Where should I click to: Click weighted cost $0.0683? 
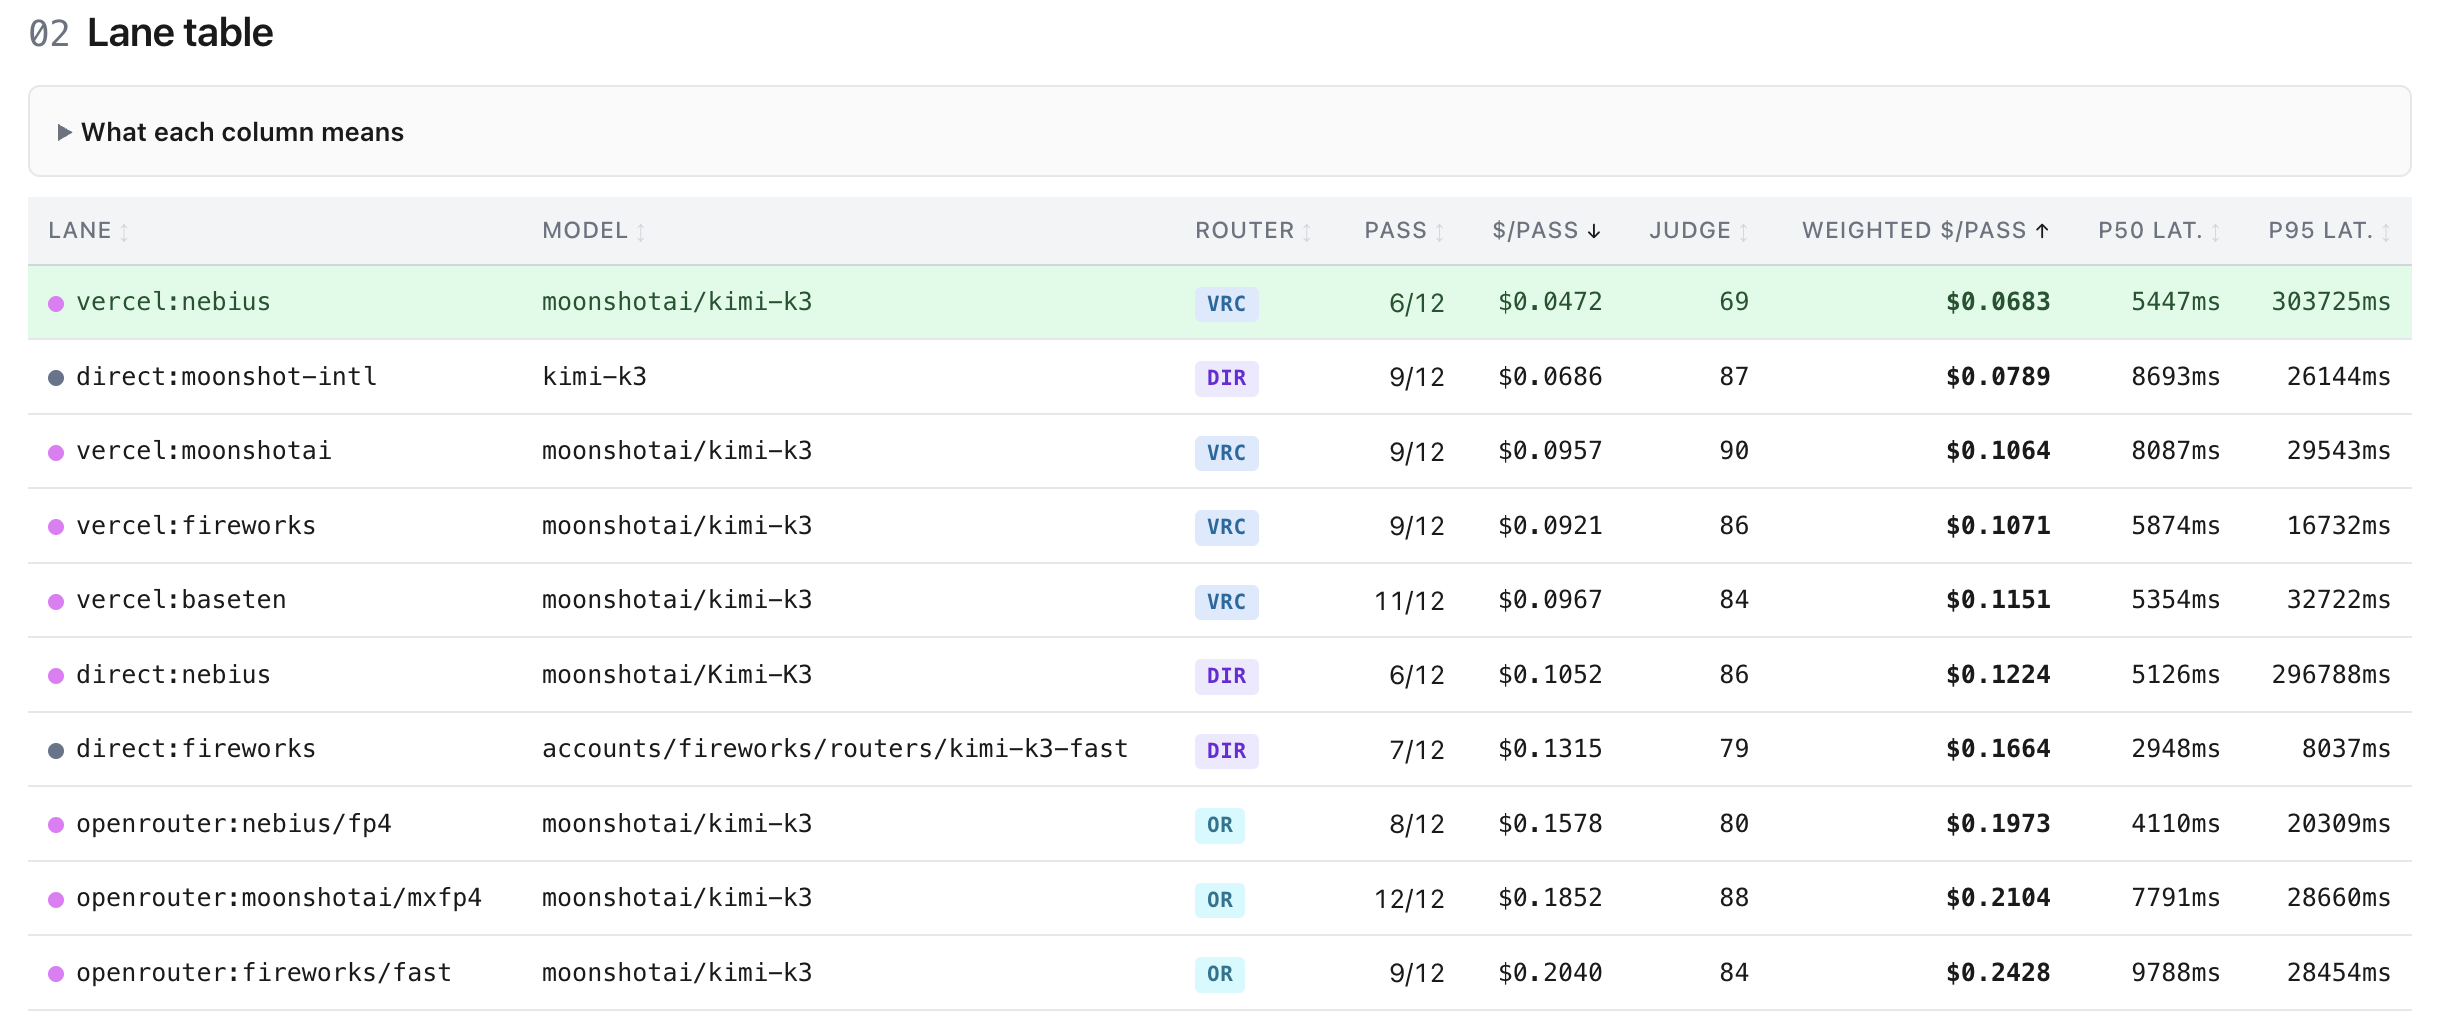pos(1998,302)
